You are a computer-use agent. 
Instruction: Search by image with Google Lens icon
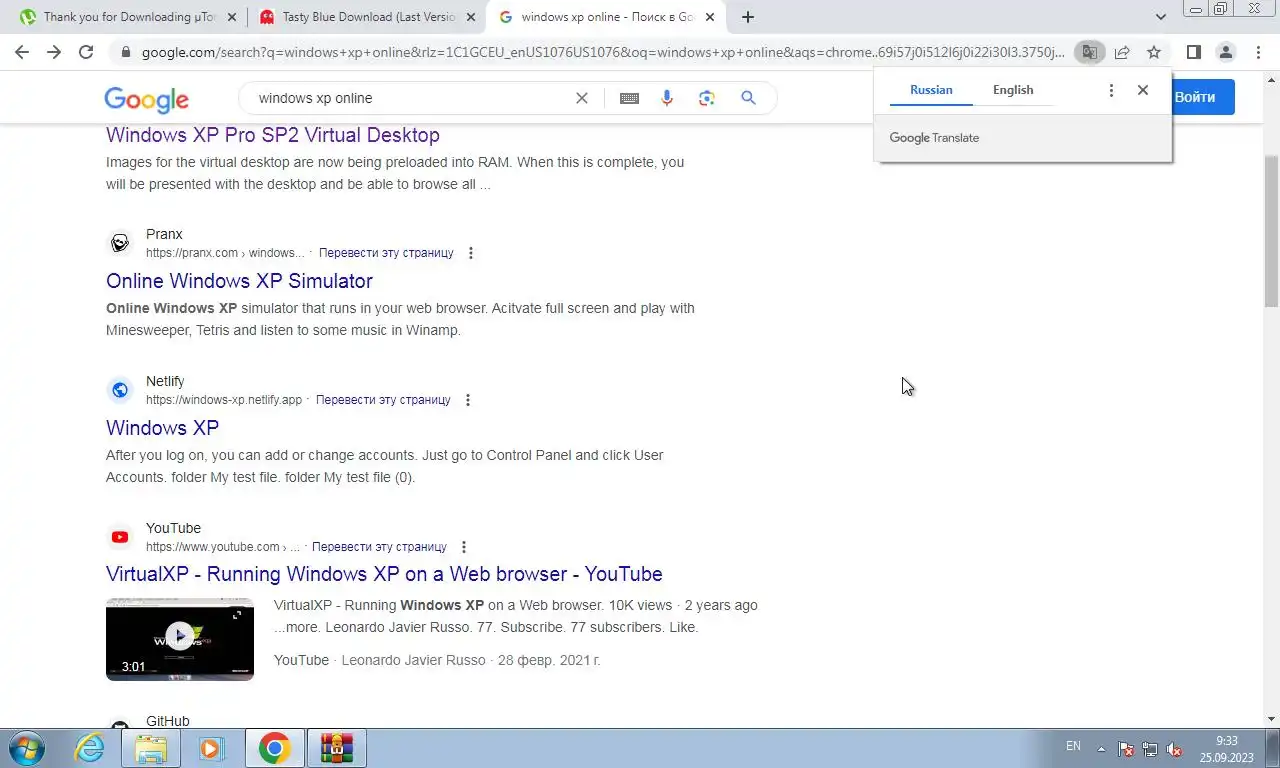(x=707, y=98)
